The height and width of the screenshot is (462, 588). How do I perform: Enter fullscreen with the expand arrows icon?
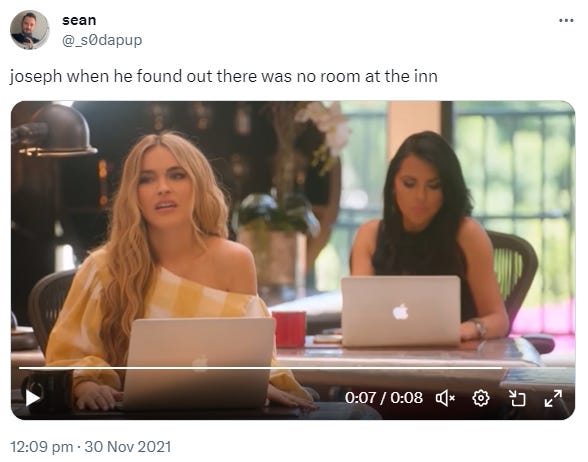[x=553, y=398]
